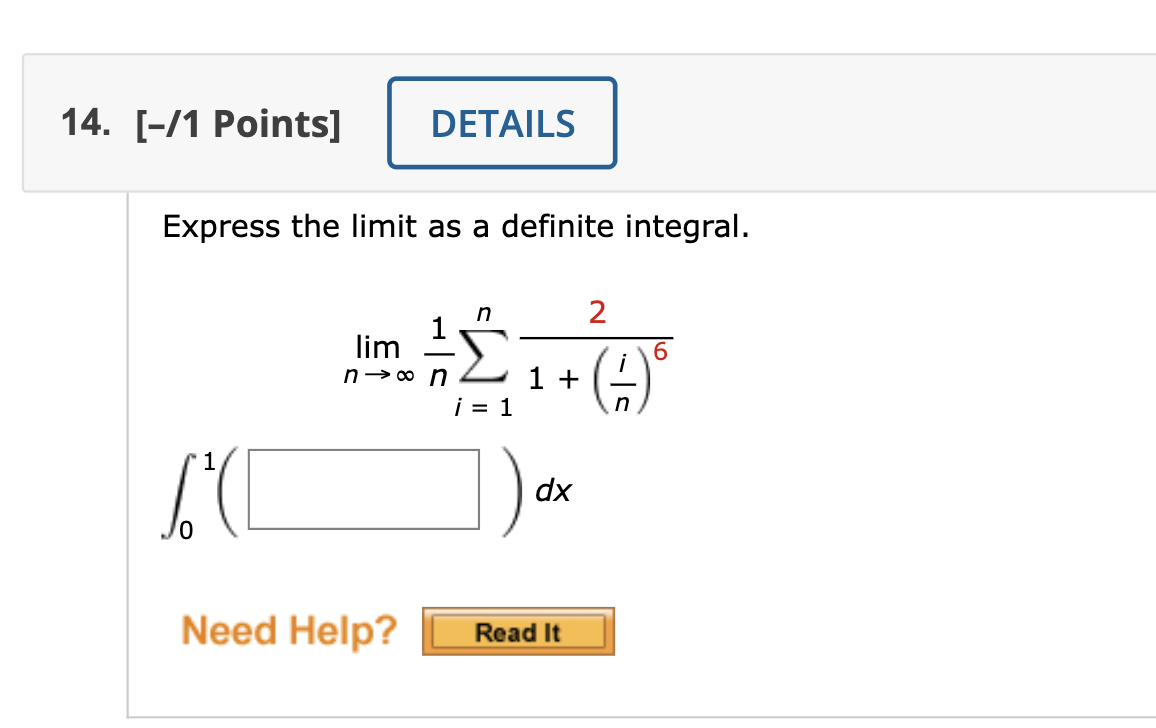Click the answer input box inside the integral
Image resolution: width=1156 pixels, height=728 pixels.
click(365, 488)
